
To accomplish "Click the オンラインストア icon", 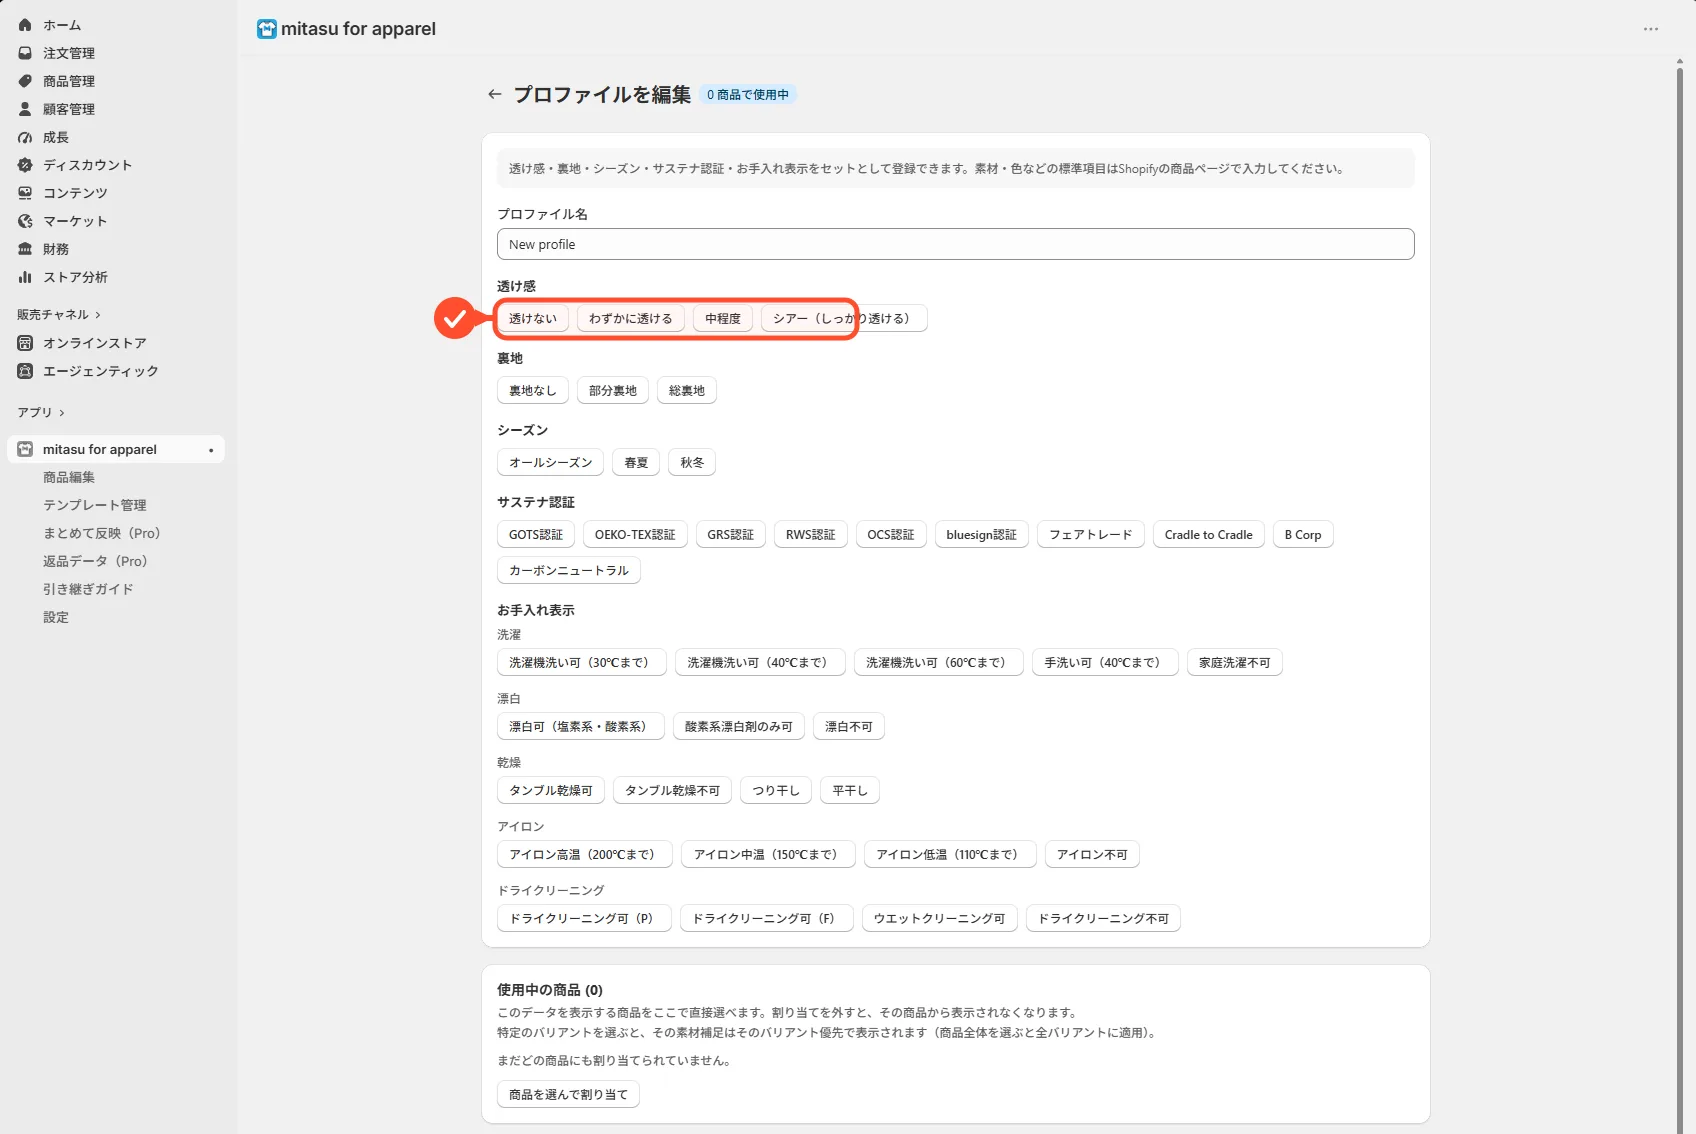I will [25, 343].
